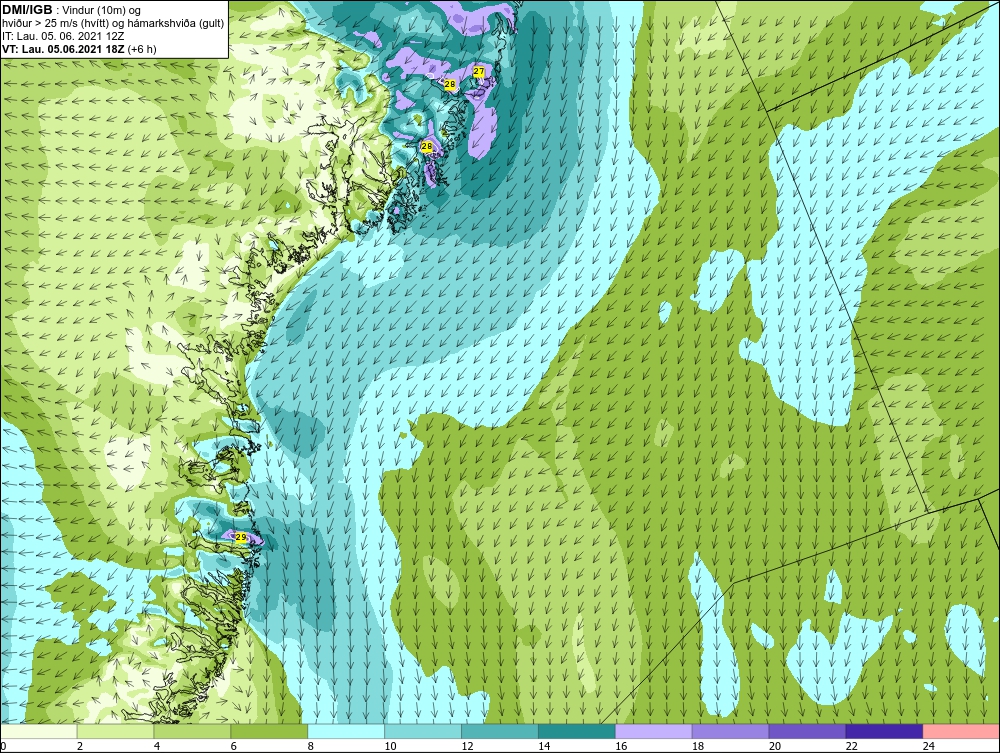This screenshot has width=1000, height=753.
Task: Click the DMI/IGB title in the legend box
Action: (27, 10)
